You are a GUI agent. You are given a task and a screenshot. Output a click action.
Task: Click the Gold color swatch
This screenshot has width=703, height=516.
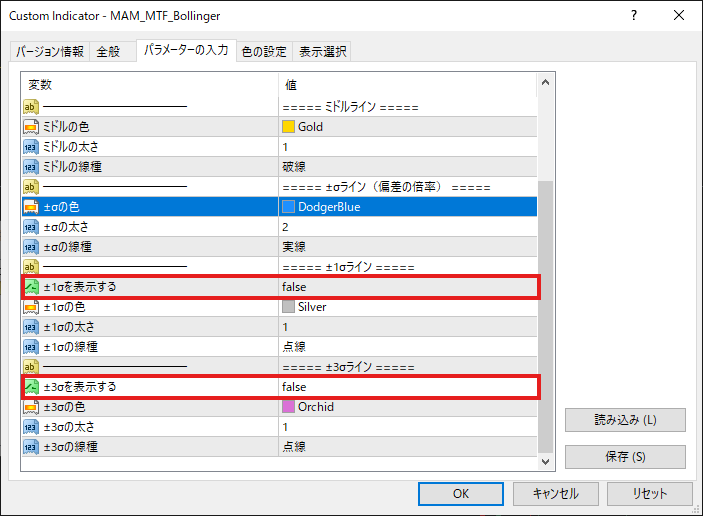tap(288, 127)
